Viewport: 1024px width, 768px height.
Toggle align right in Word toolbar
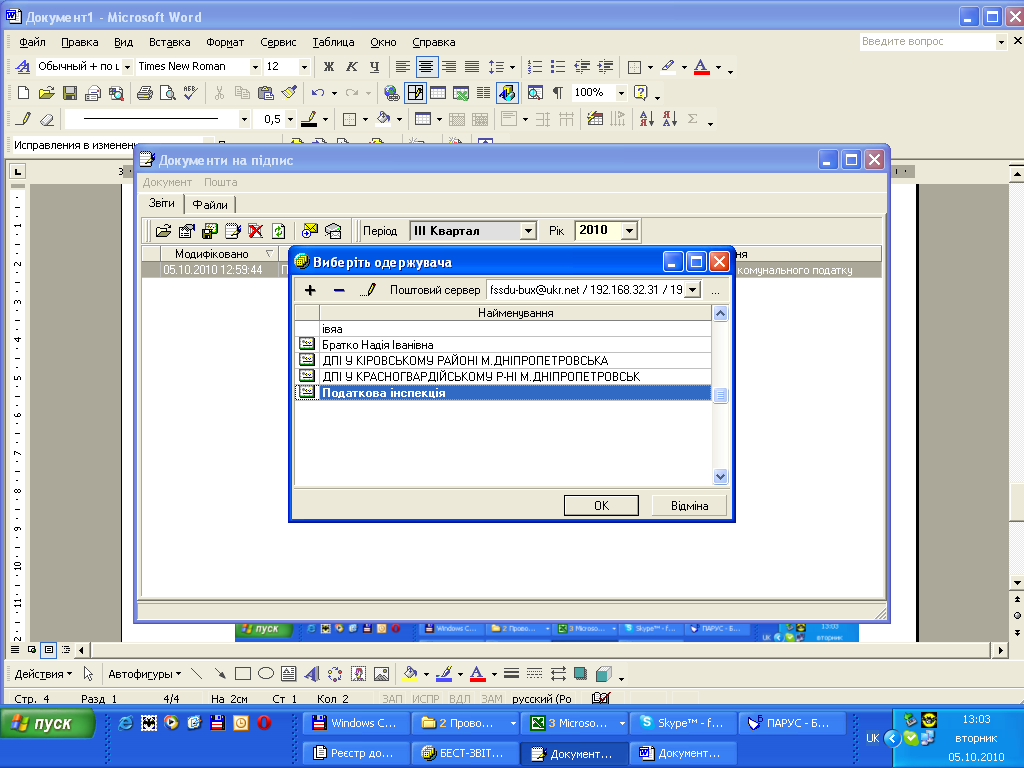tap(449, 66)
